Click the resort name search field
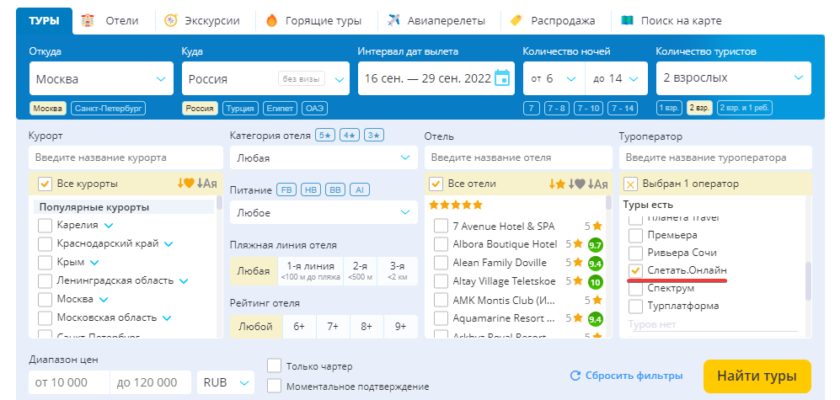This screenshot has height=400, width=840. coord(126,158)
